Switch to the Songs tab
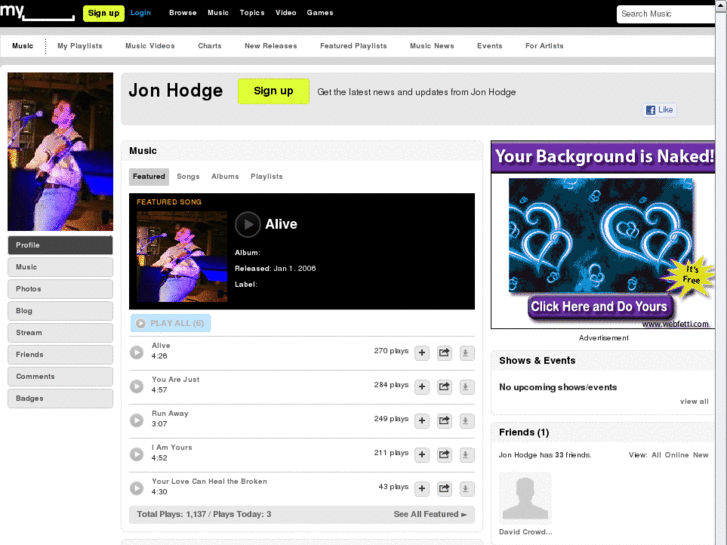The width and height of the screenshot is (727, 545). point(188,177)
